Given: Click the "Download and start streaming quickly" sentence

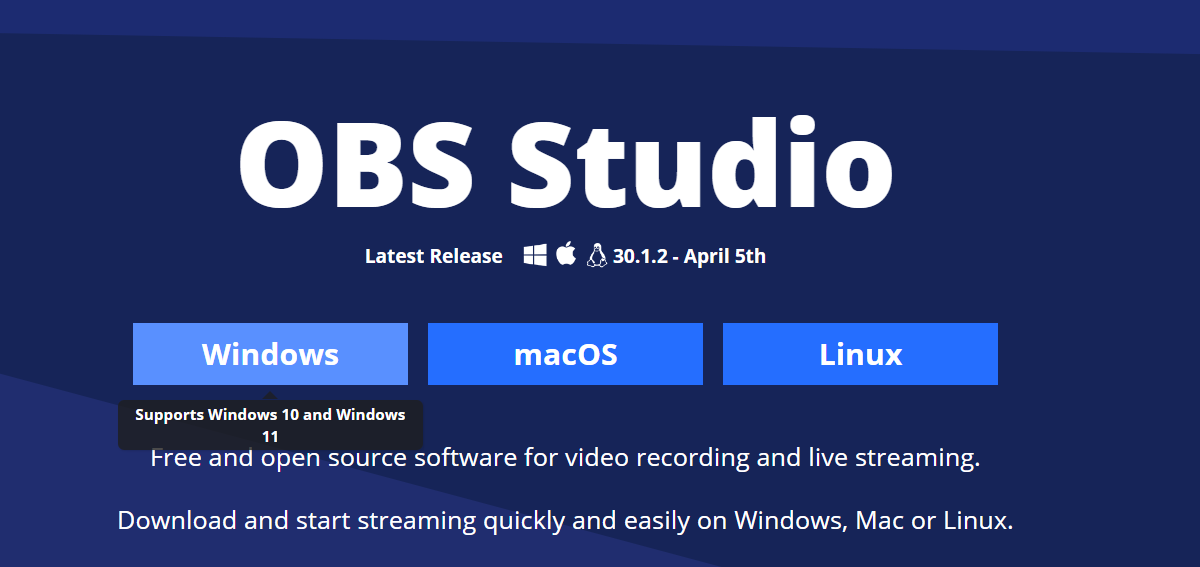Looking at the screenshot, I should pyautogui.click(x=565, y=521).
